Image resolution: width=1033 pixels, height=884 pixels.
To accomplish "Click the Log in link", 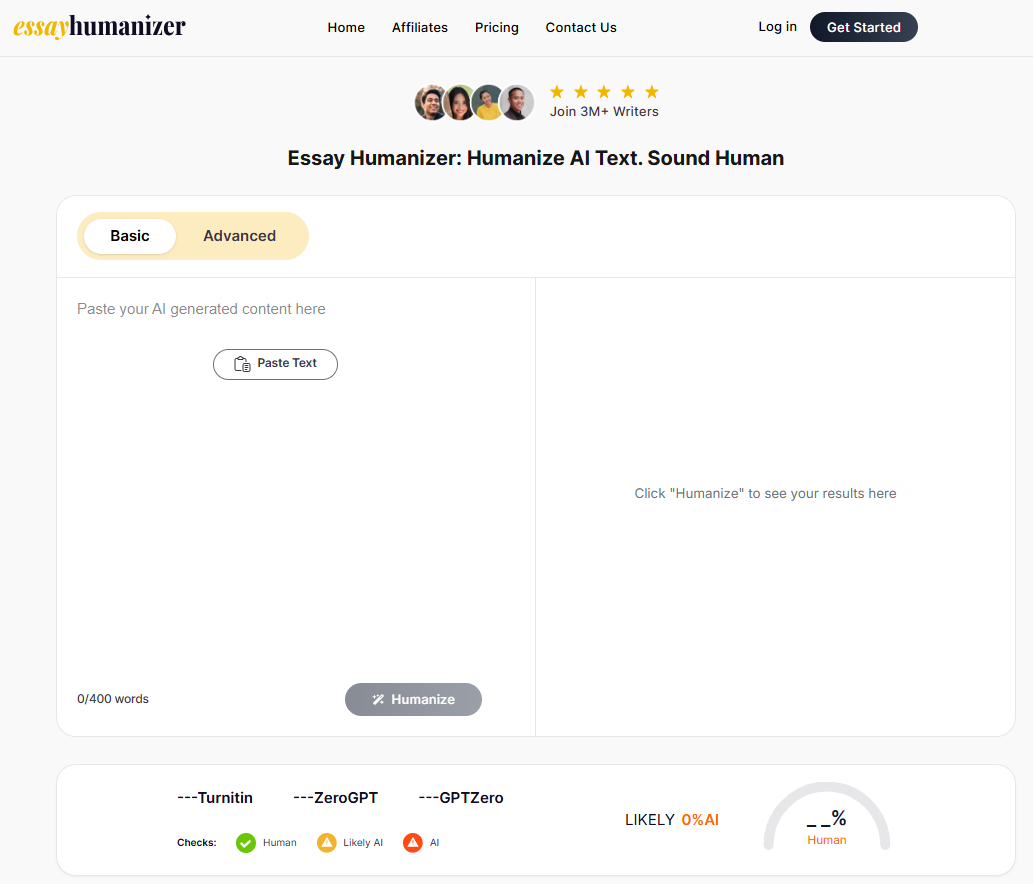I will 777,27.
